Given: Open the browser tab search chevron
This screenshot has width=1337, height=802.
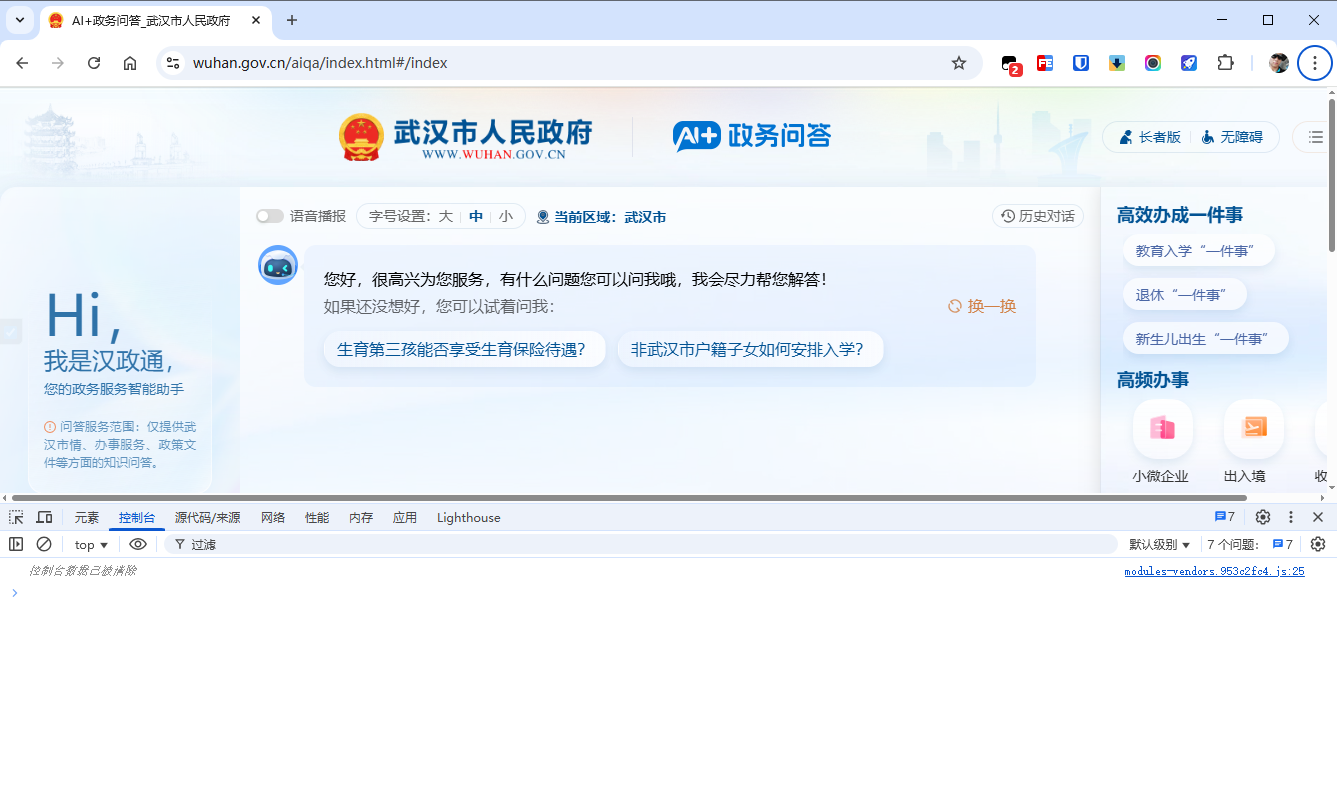Looking at the screenshot, I should [x=20, y=20].
